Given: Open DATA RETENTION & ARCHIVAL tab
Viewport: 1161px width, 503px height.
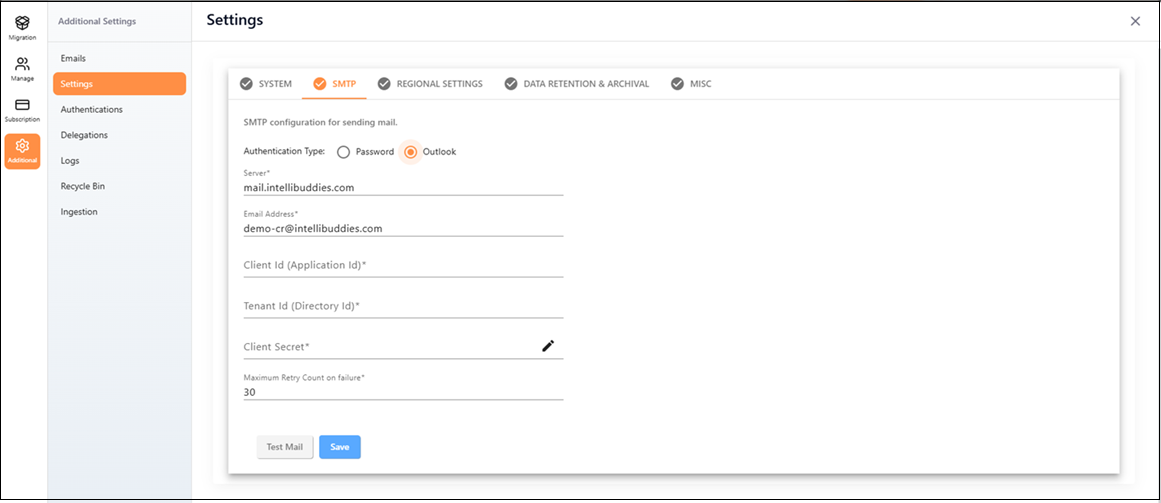Looking at the screenshot, I should tap(577, 84).
